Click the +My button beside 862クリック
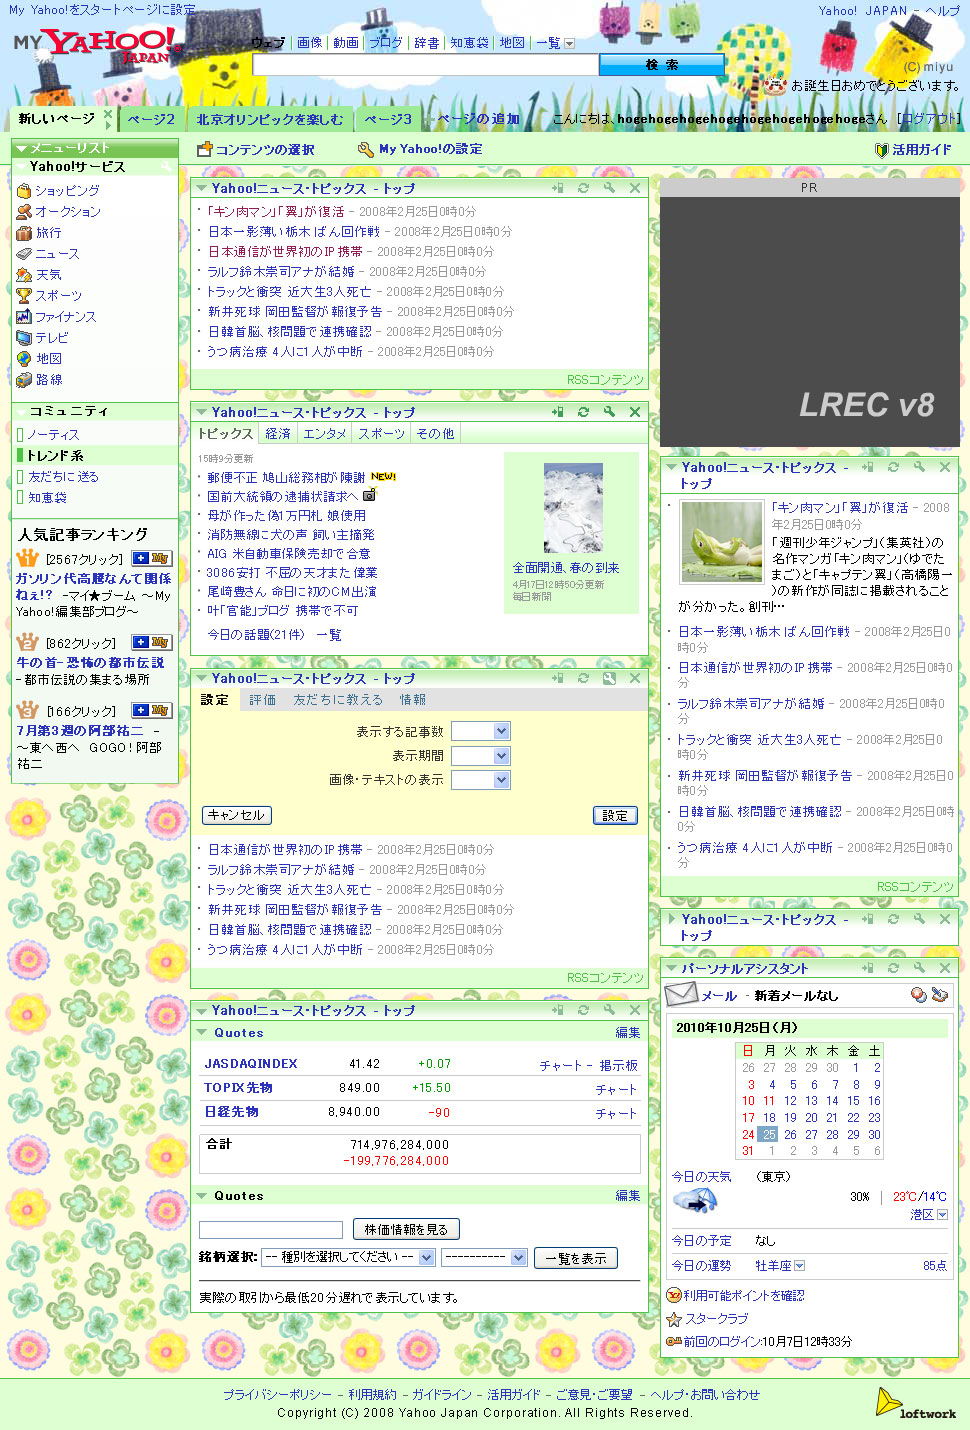Image resolution: width=970 pixels, height=1430 pixels. [x=151, y=642]
